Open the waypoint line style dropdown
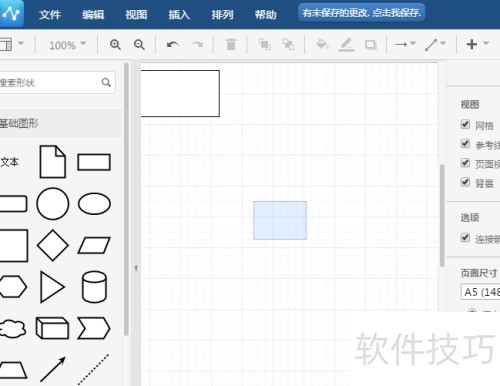This screenshot has width=500, height=386. click(x=435, y=44)
